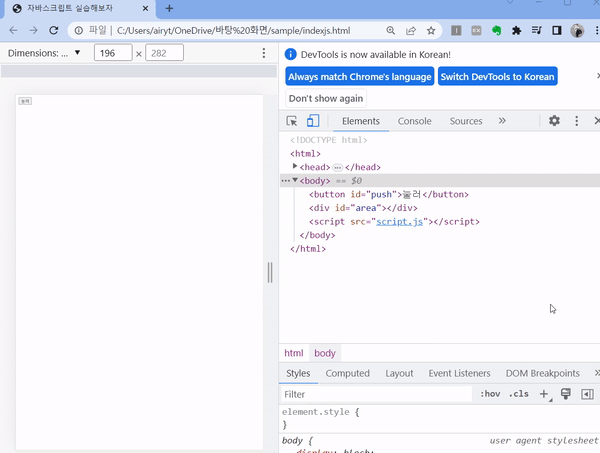Switch to the Layout pane tab
The width and height of the screenshot is (600, 453).
click(399, 373)
